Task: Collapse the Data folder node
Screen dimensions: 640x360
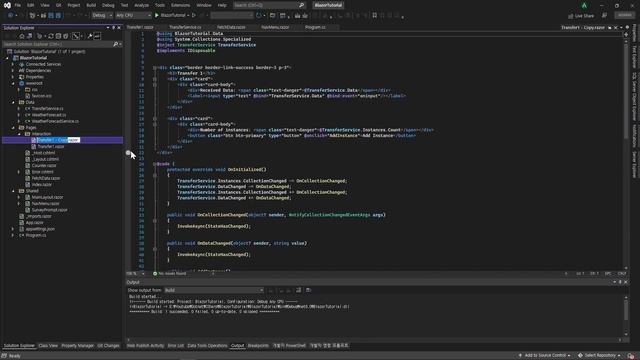Action: coord(13,102)
